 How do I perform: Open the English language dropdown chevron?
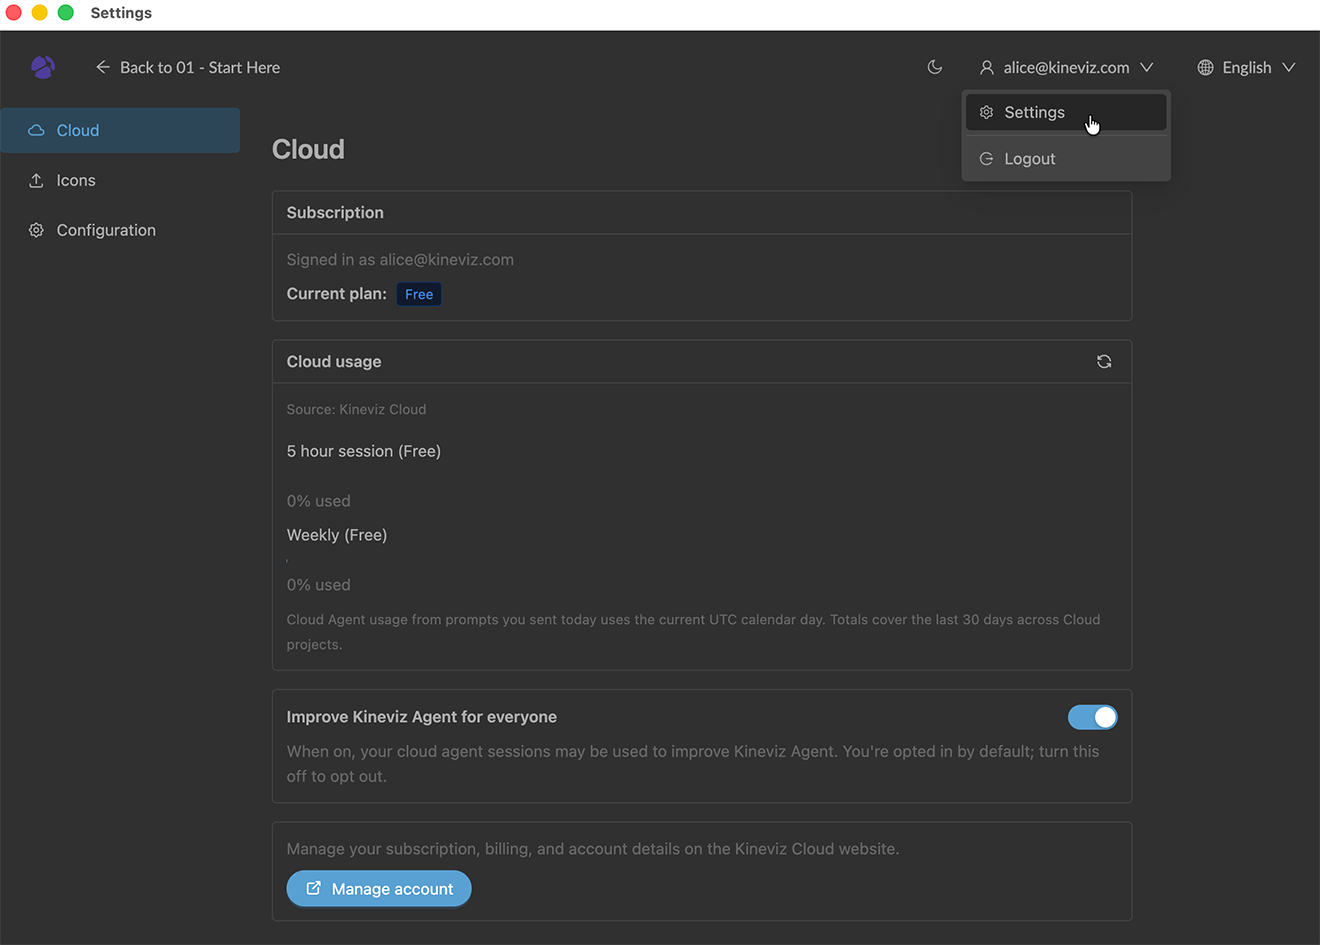click(1289, 67)
